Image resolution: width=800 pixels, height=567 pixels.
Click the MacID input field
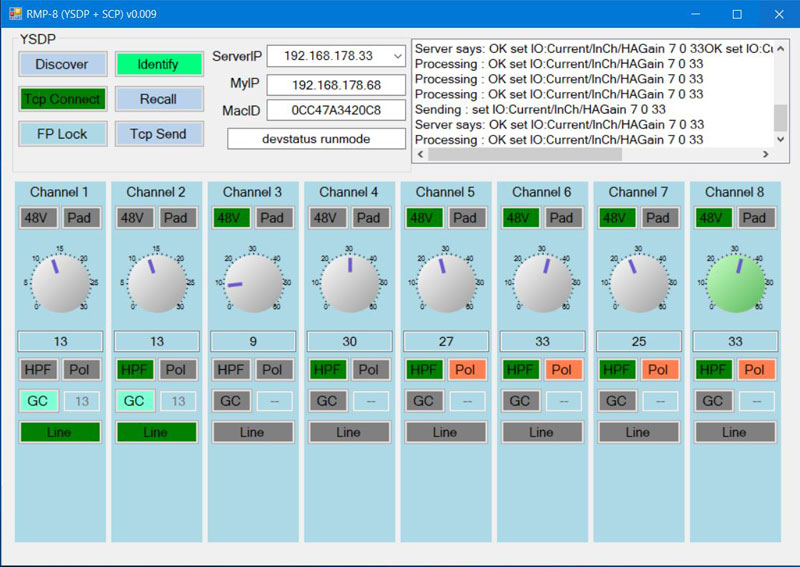click(x=336, y=110)
